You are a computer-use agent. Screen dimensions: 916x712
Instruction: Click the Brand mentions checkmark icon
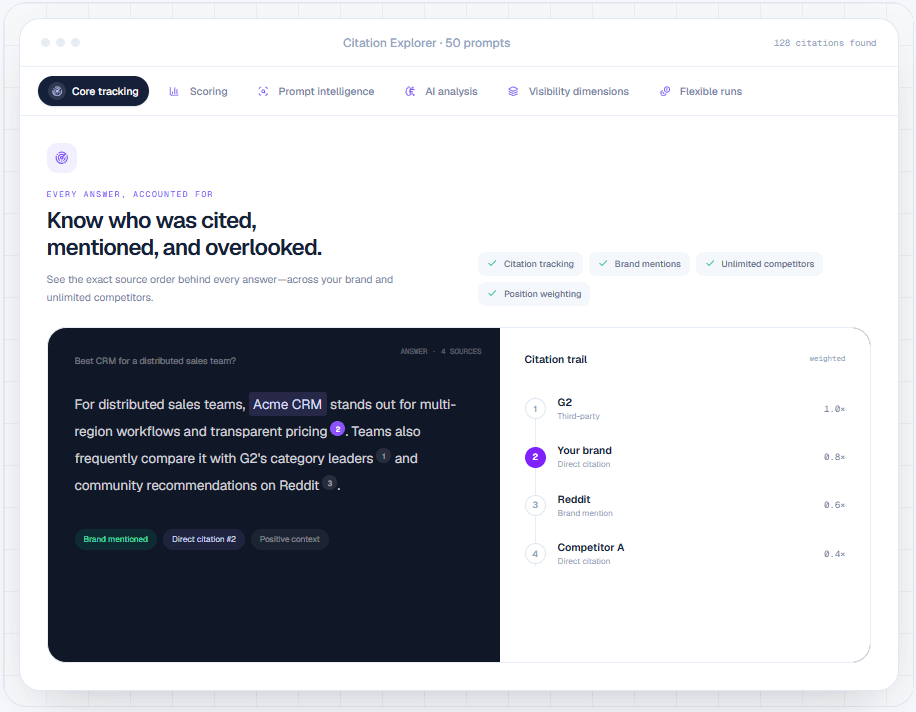pyautogui.click(x=603, y=263)
